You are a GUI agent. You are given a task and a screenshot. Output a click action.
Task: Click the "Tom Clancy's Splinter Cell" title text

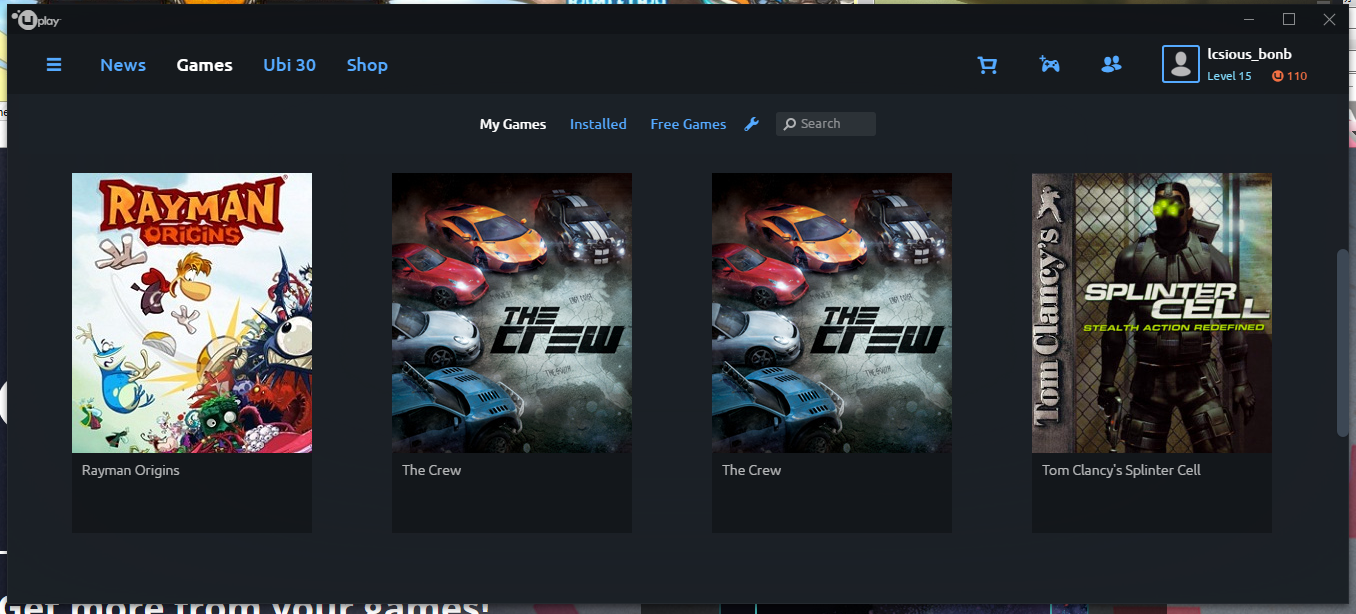[x=1121, y=470]
